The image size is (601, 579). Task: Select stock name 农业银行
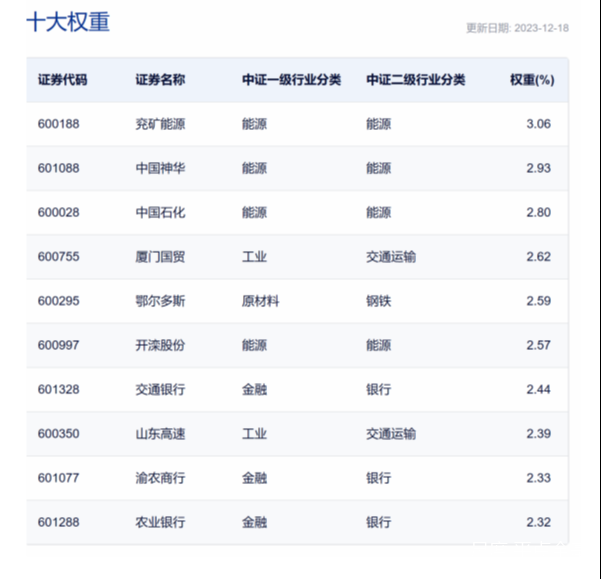click(160, 522)
